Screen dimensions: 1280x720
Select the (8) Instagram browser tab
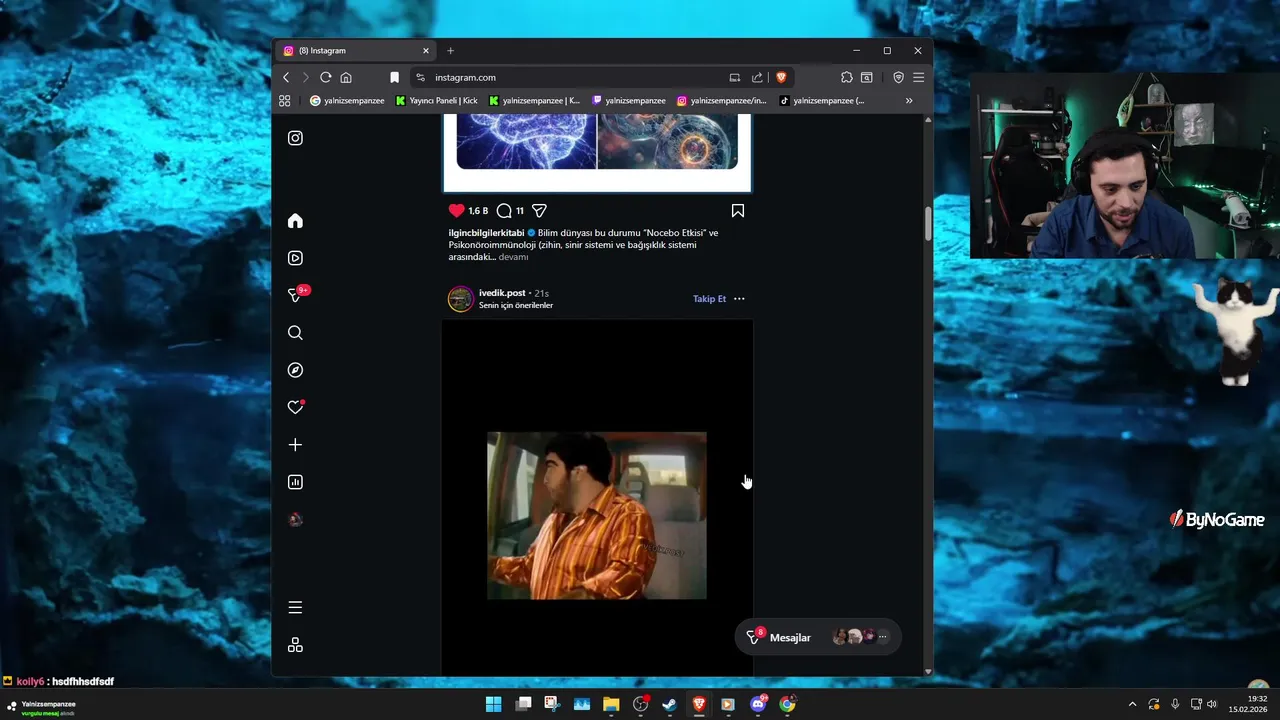[355, 51]
